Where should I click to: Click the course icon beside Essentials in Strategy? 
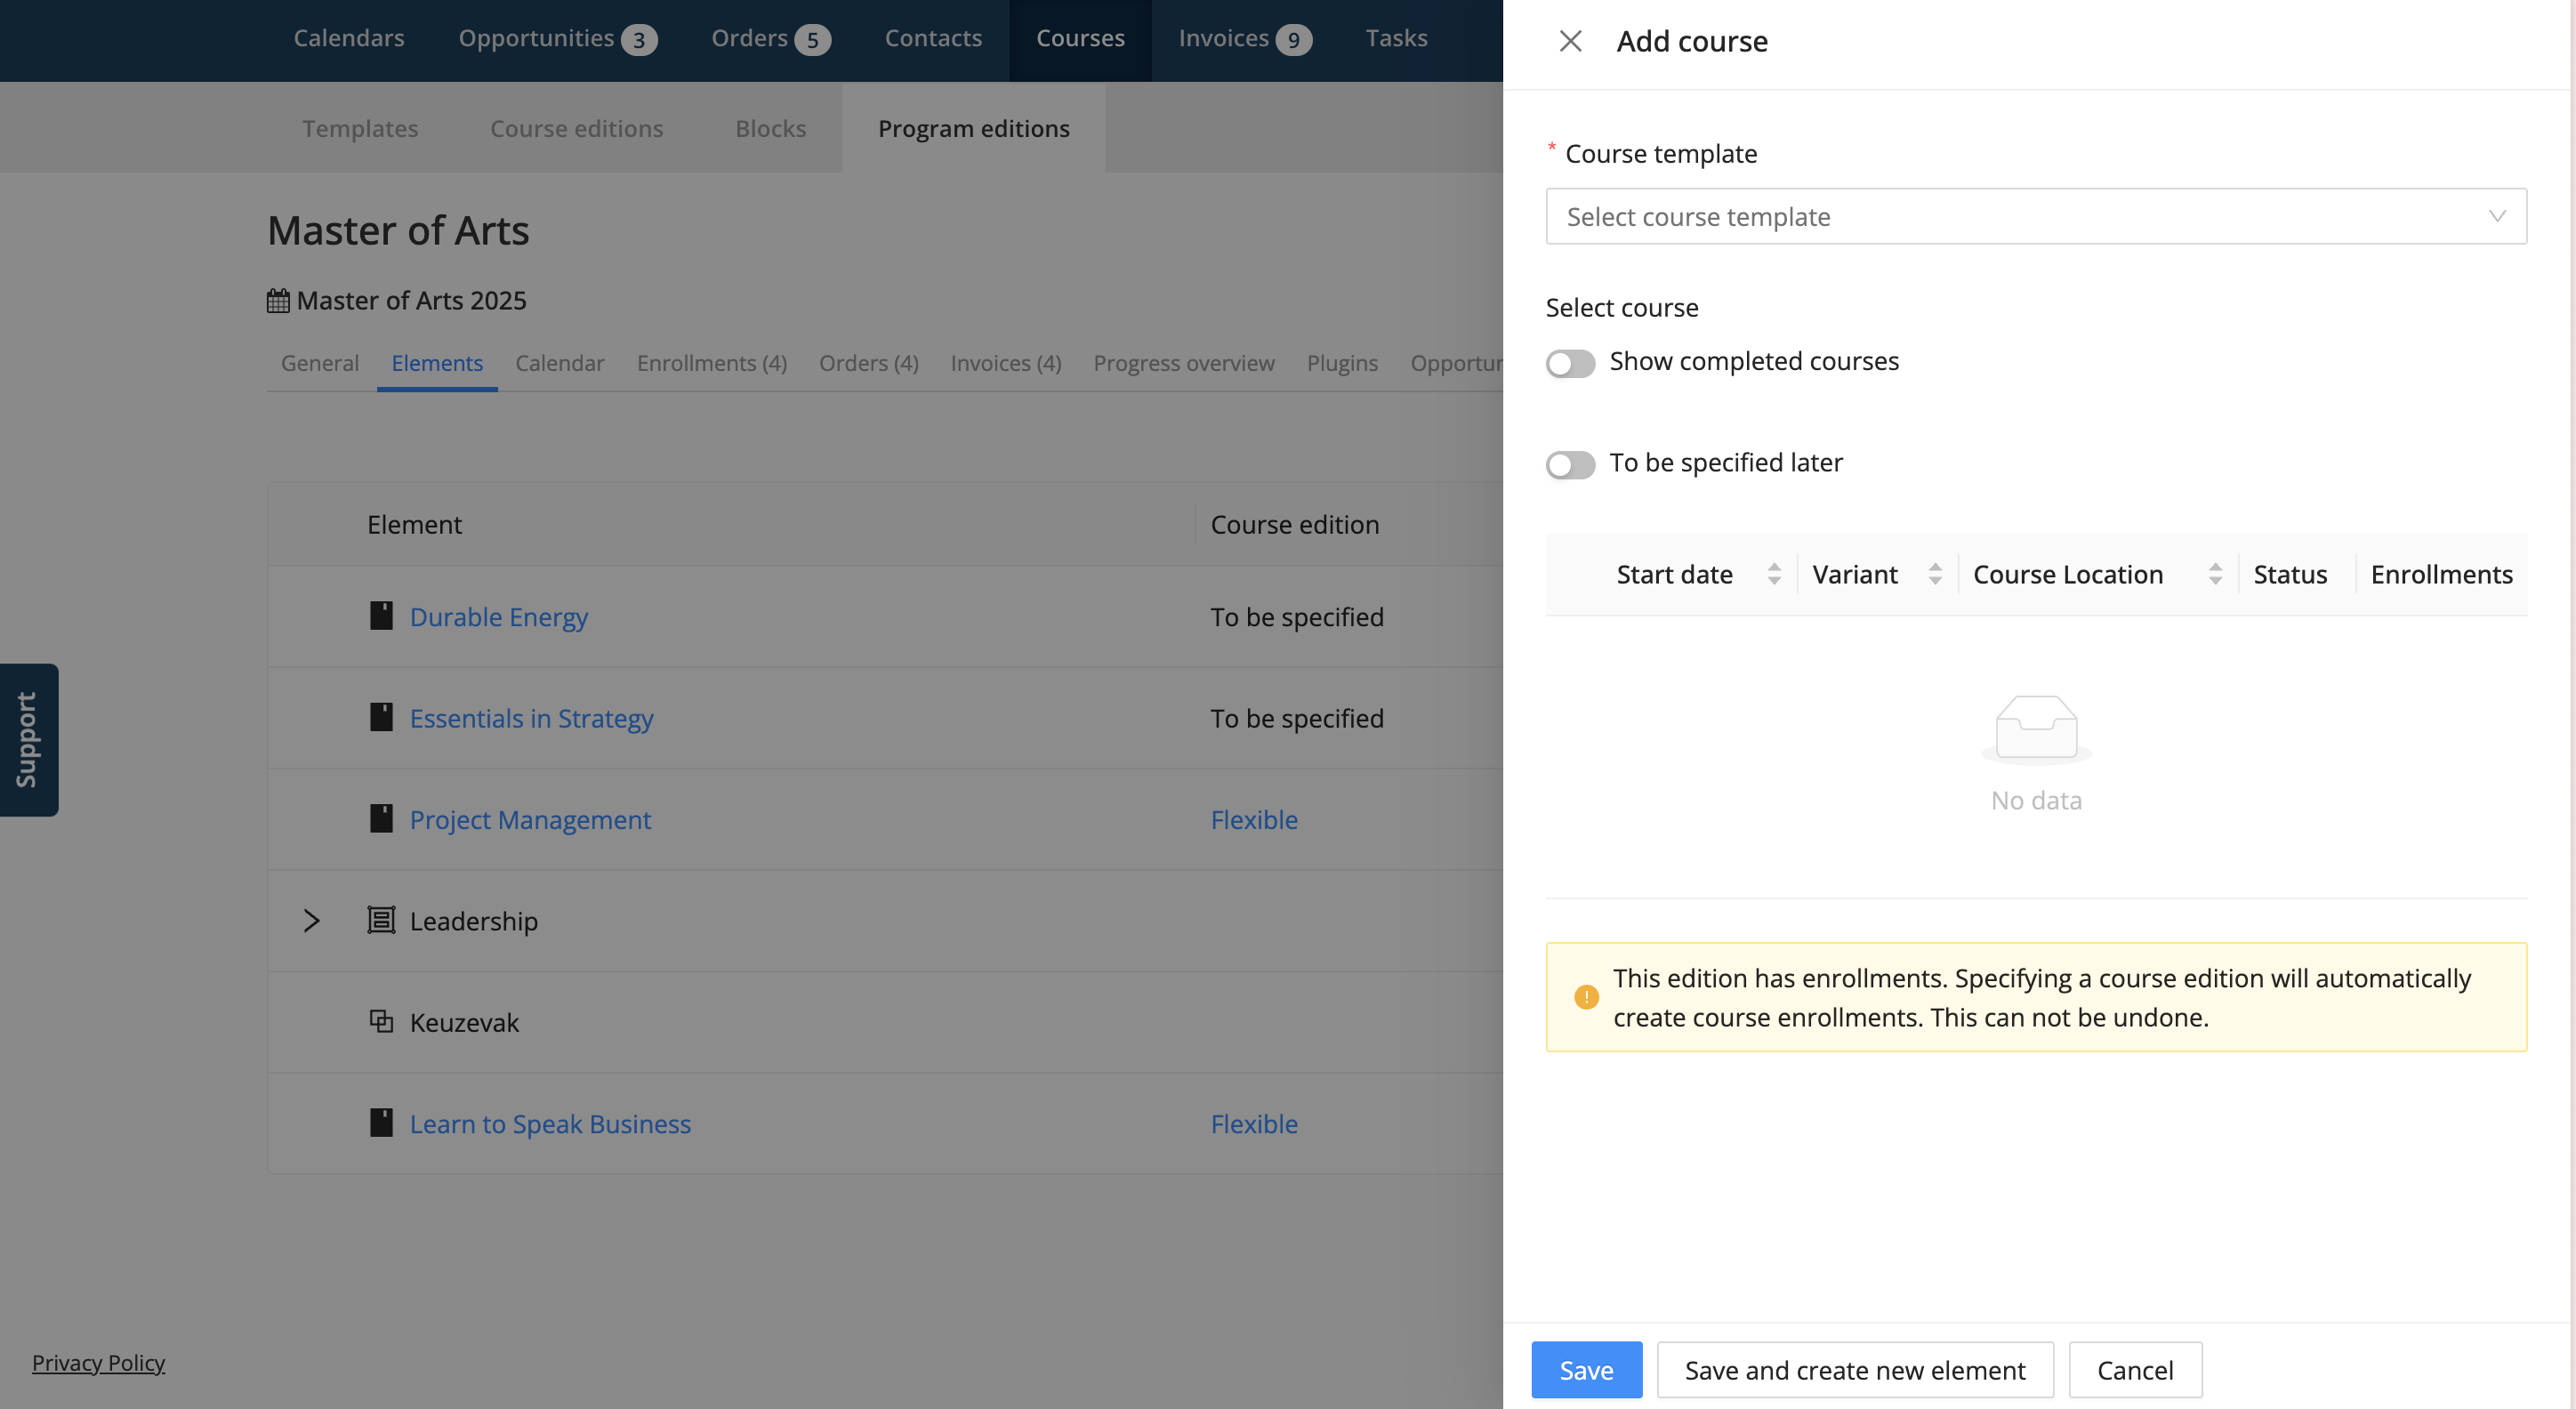tap(381, 717)
